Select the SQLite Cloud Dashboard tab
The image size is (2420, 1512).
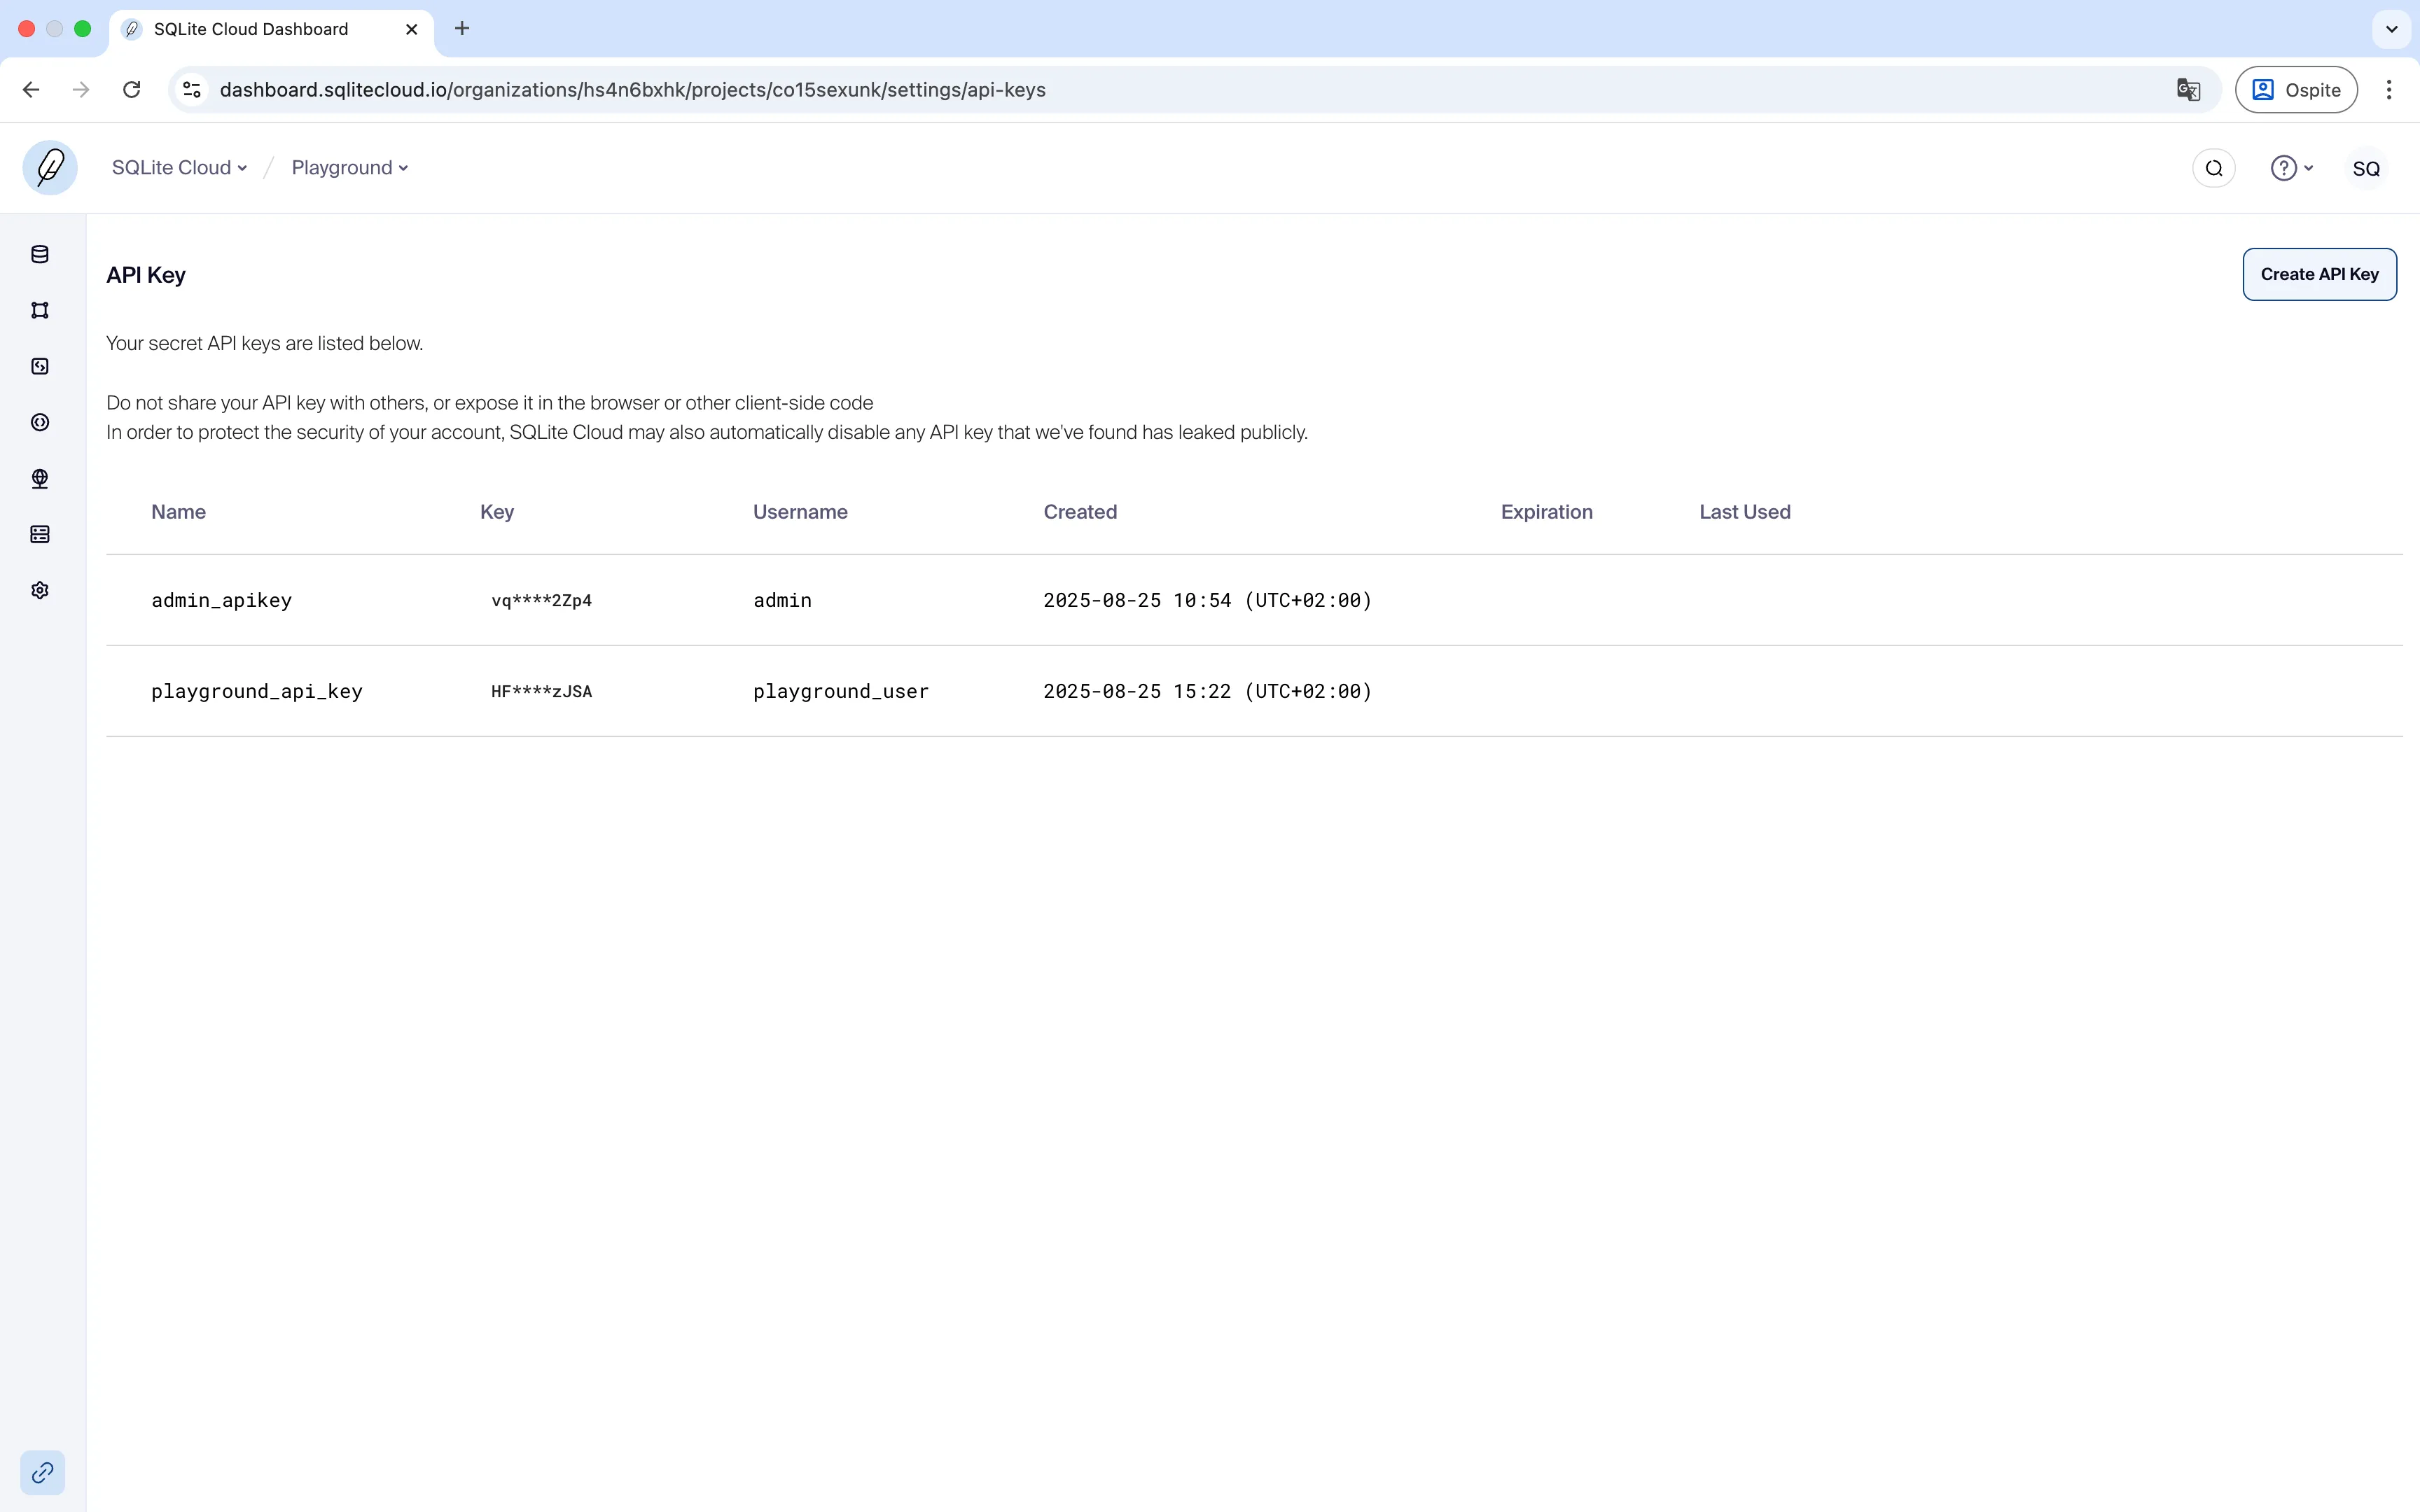270,29
